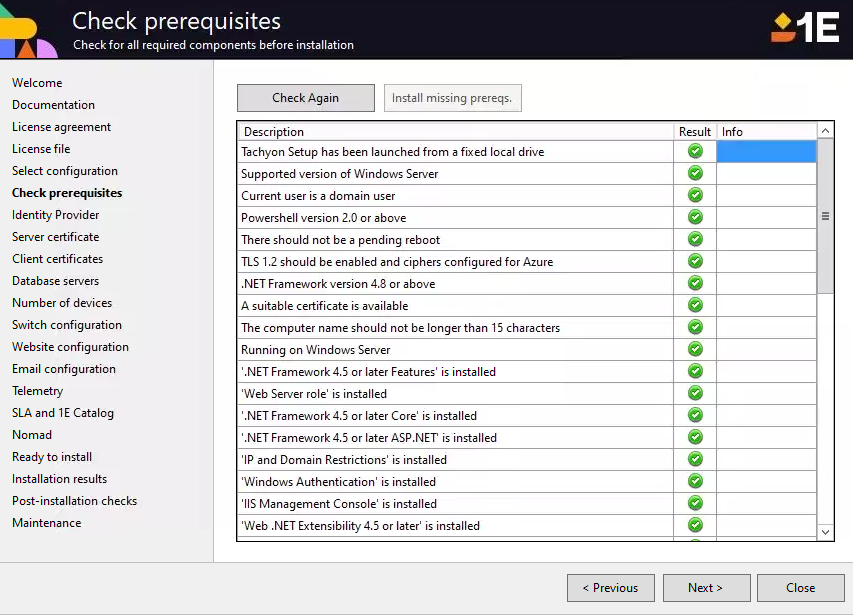The width and height of the screenshot is (853, 615).
Task: Click the colorful app logo at top left
Action: [x=28, y=30]
